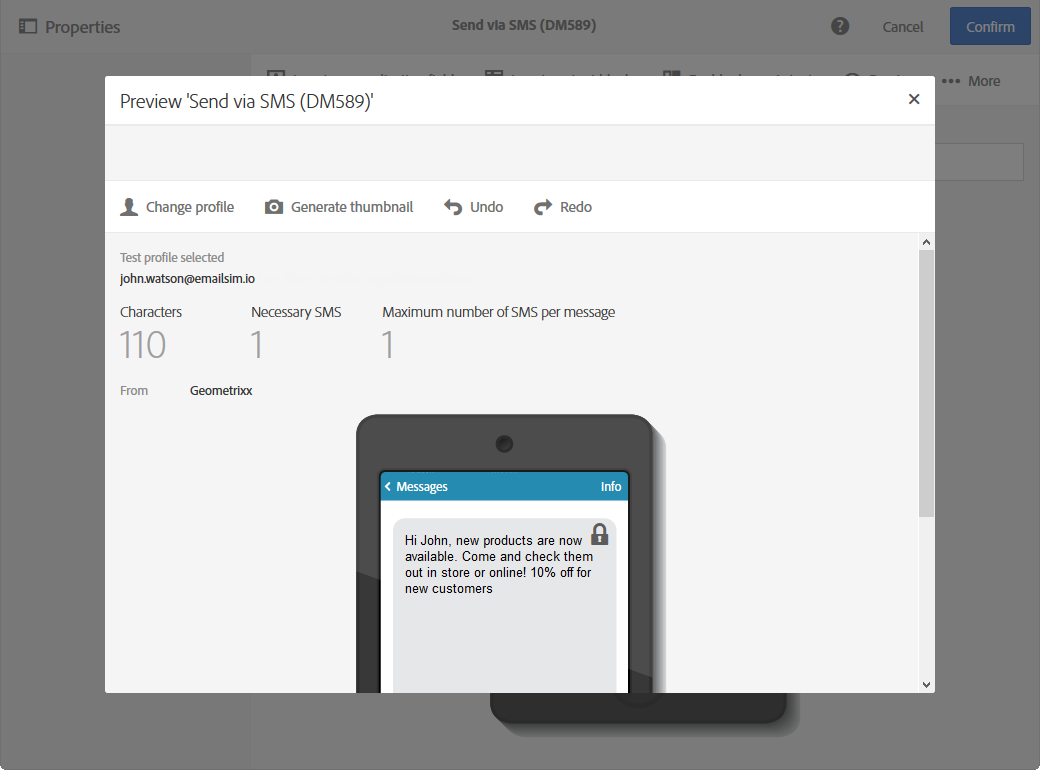
Task: Click the Geometrixx sender name
Action: (221, 391)
